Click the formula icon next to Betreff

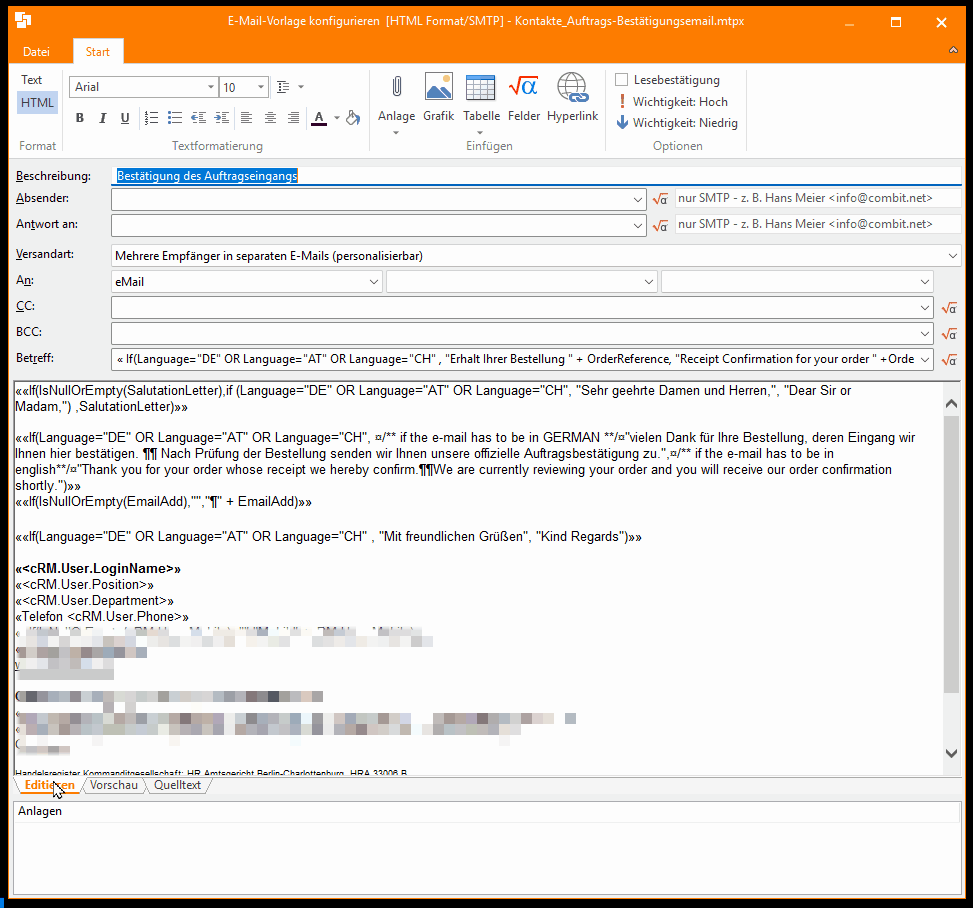tap(949, 360)
